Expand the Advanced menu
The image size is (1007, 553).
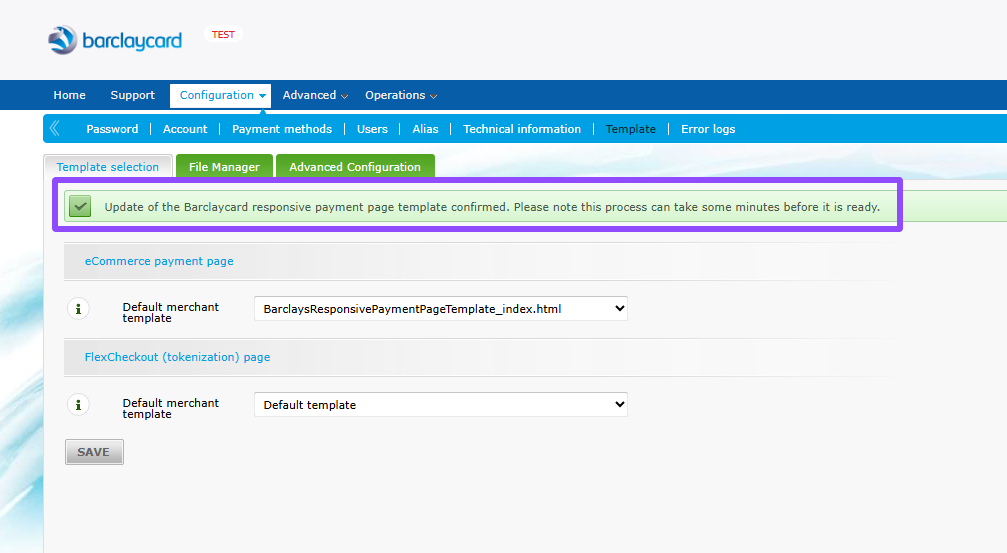(x=315, y=95)
